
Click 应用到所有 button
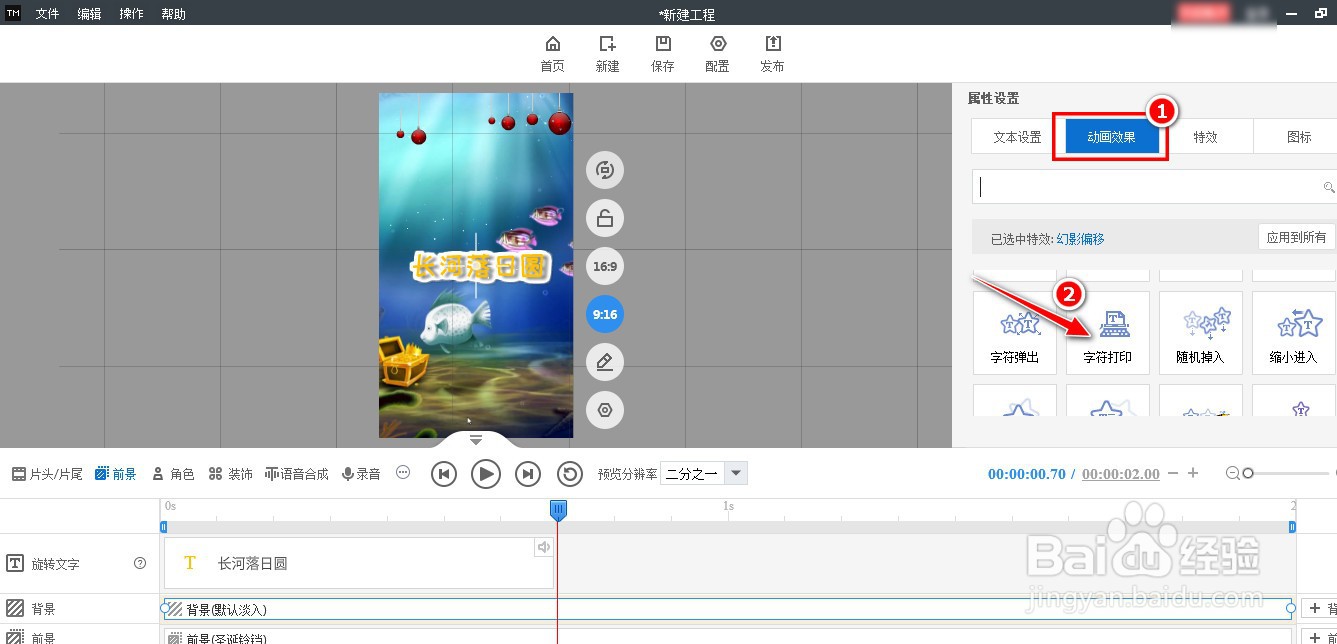(1296, 237)
